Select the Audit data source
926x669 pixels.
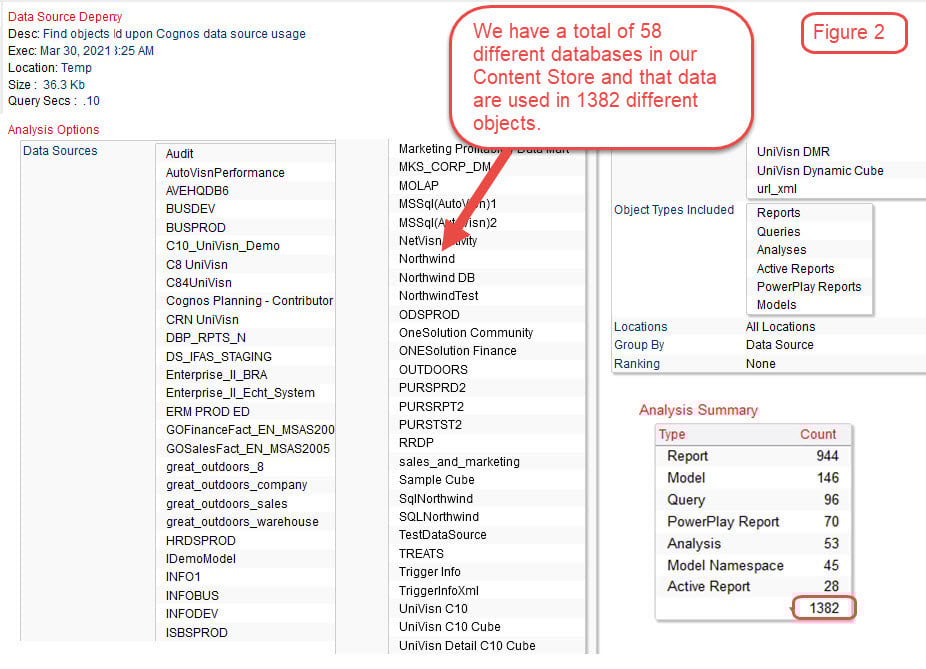pos(180,154)
